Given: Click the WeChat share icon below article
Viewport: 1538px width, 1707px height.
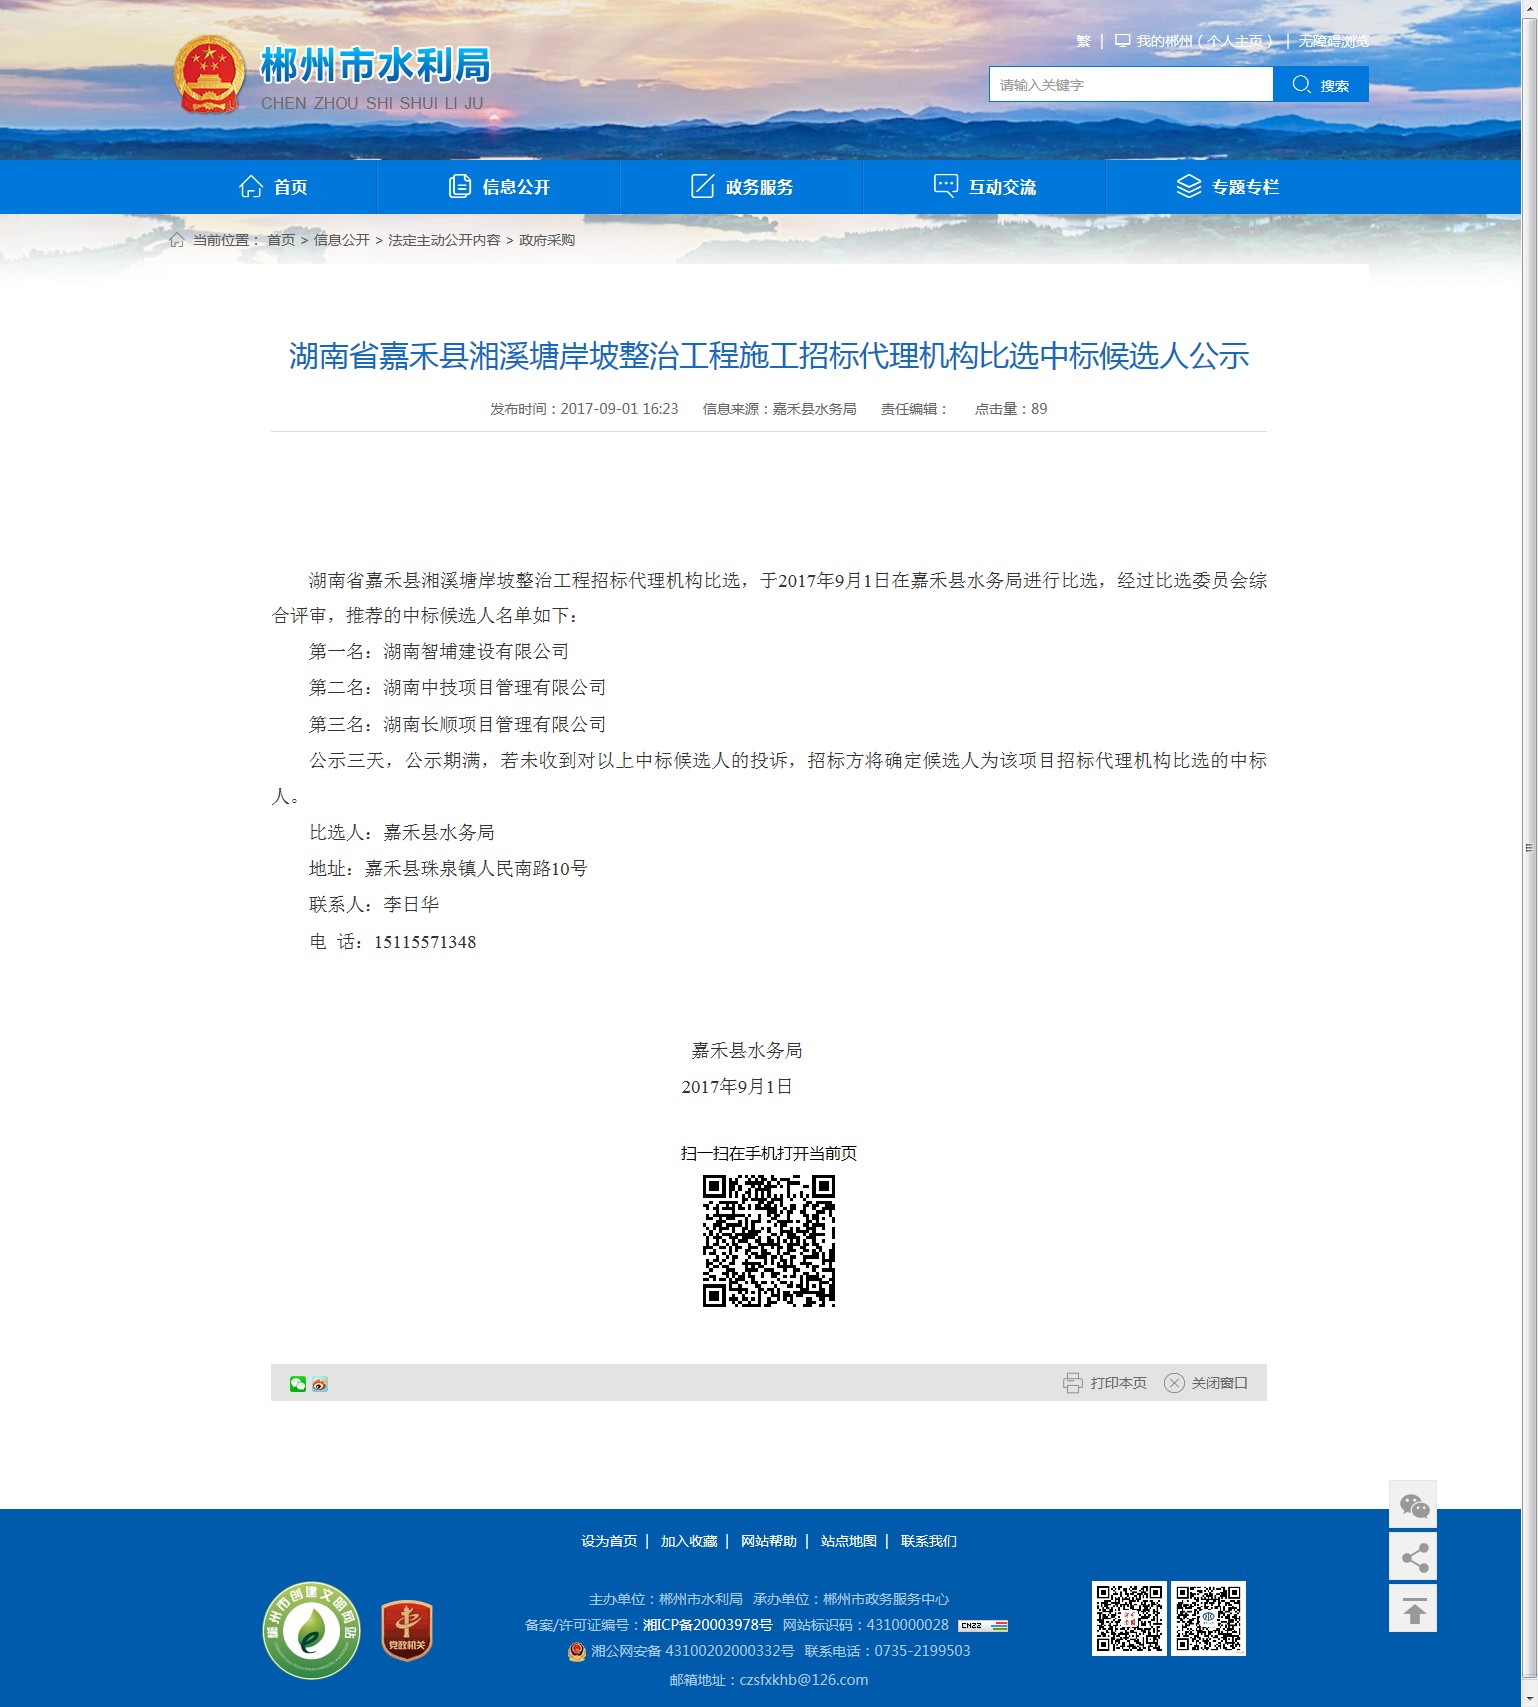Looking at the screenshot, I should click(297, 1384).
